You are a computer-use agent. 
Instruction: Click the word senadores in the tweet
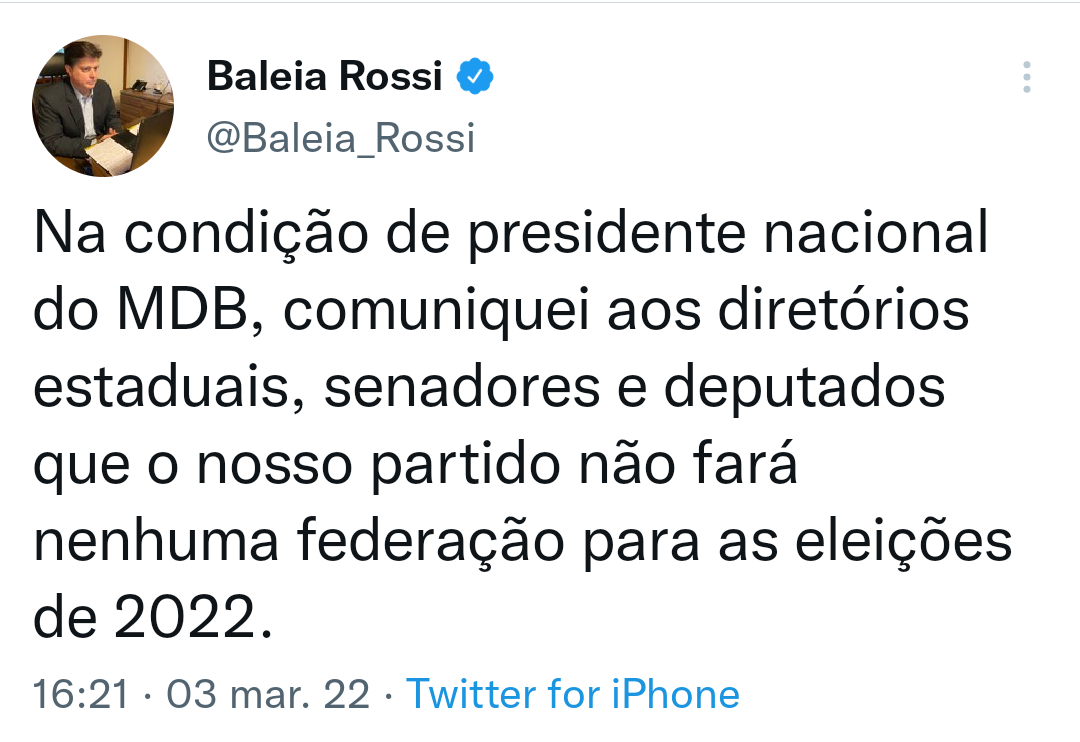pos(462,388)
